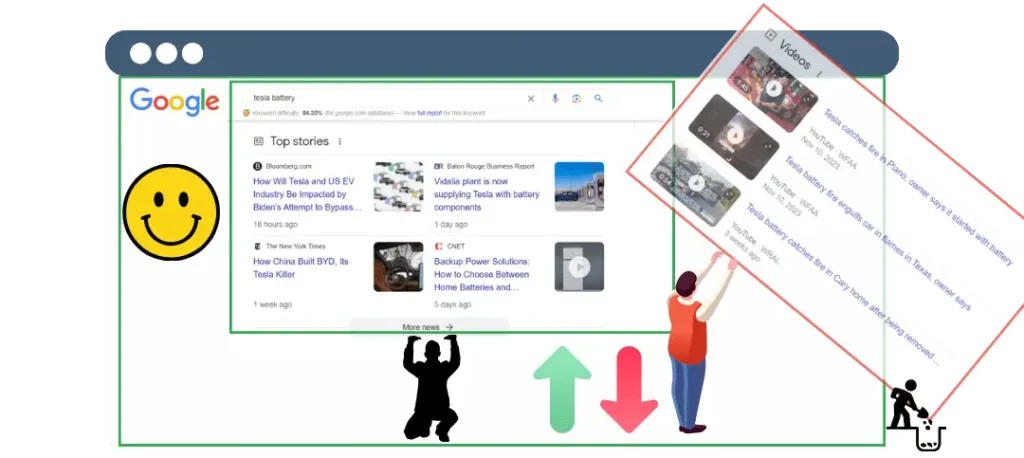Image resolution: width=1024 pixels, height=458 pixels.
Task: Open 'How China Built BYD, Its Tesla Killer'
Action: [301, 268]
